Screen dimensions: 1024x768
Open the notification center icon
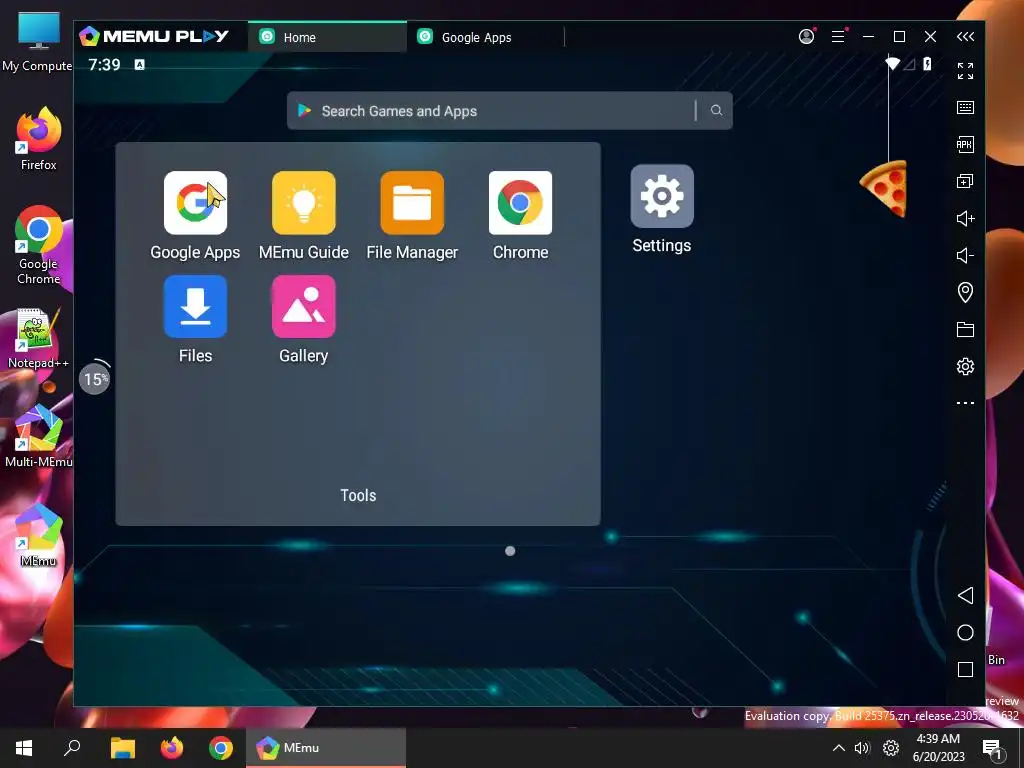pos(992,748)
